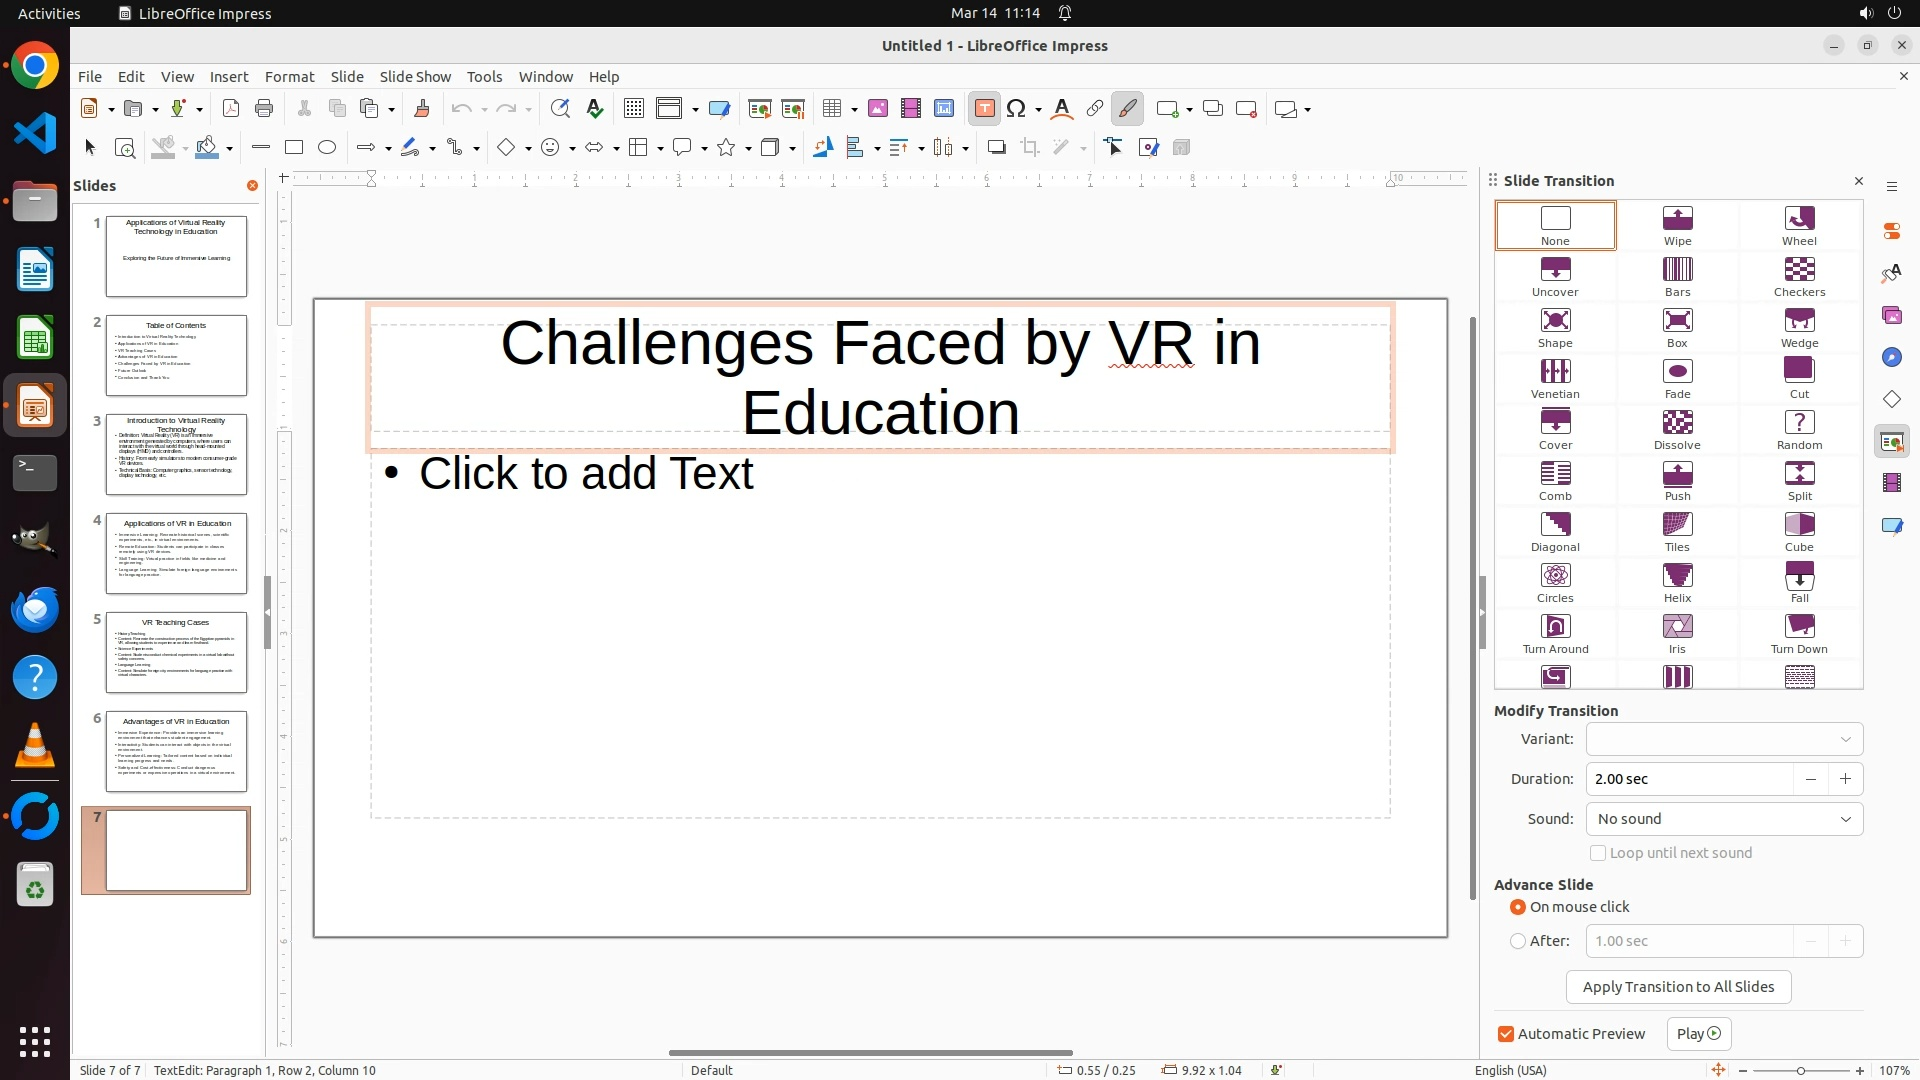Click the Insert Text Box toolbar icon
This screenshot has height=1080, width=1920.
(984, 109)
